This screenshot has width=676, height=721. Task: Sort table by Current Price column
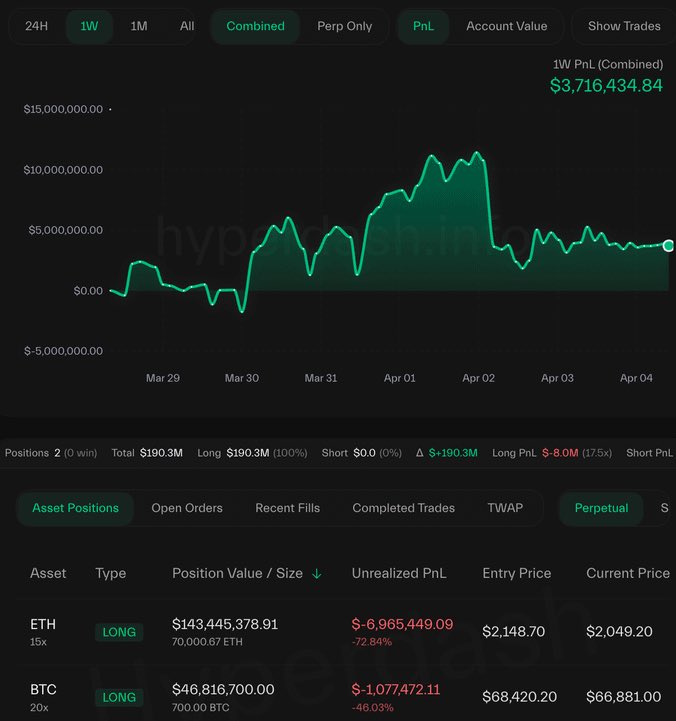[628, 573]
